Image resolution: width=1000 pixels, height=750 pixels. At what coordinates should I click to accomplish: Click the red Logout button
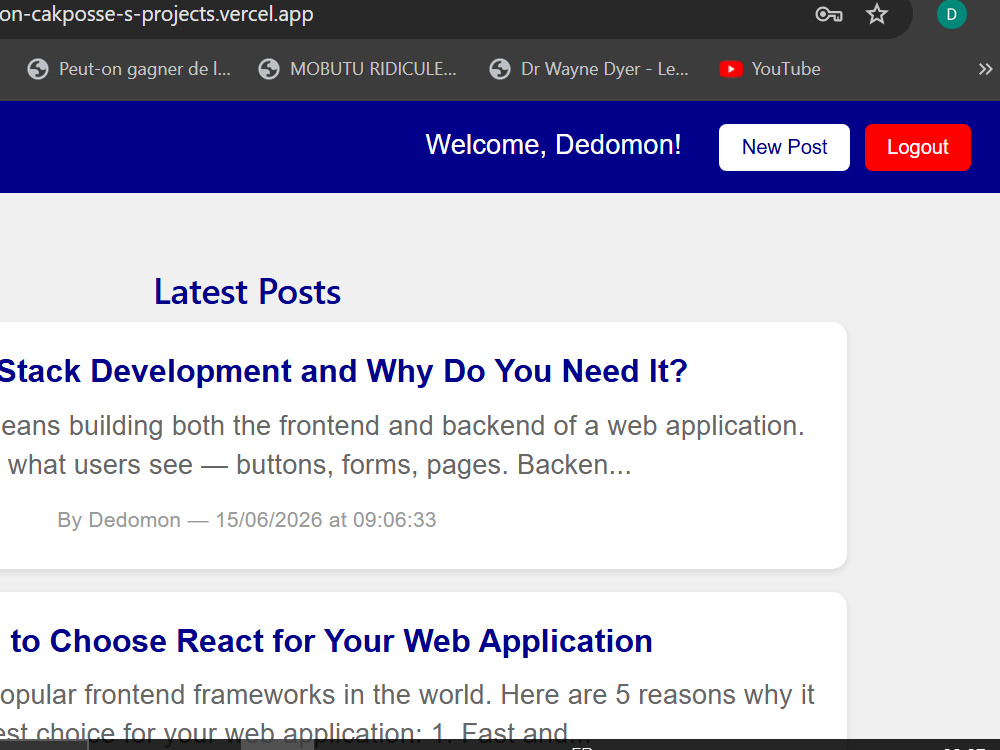[918, 147]
